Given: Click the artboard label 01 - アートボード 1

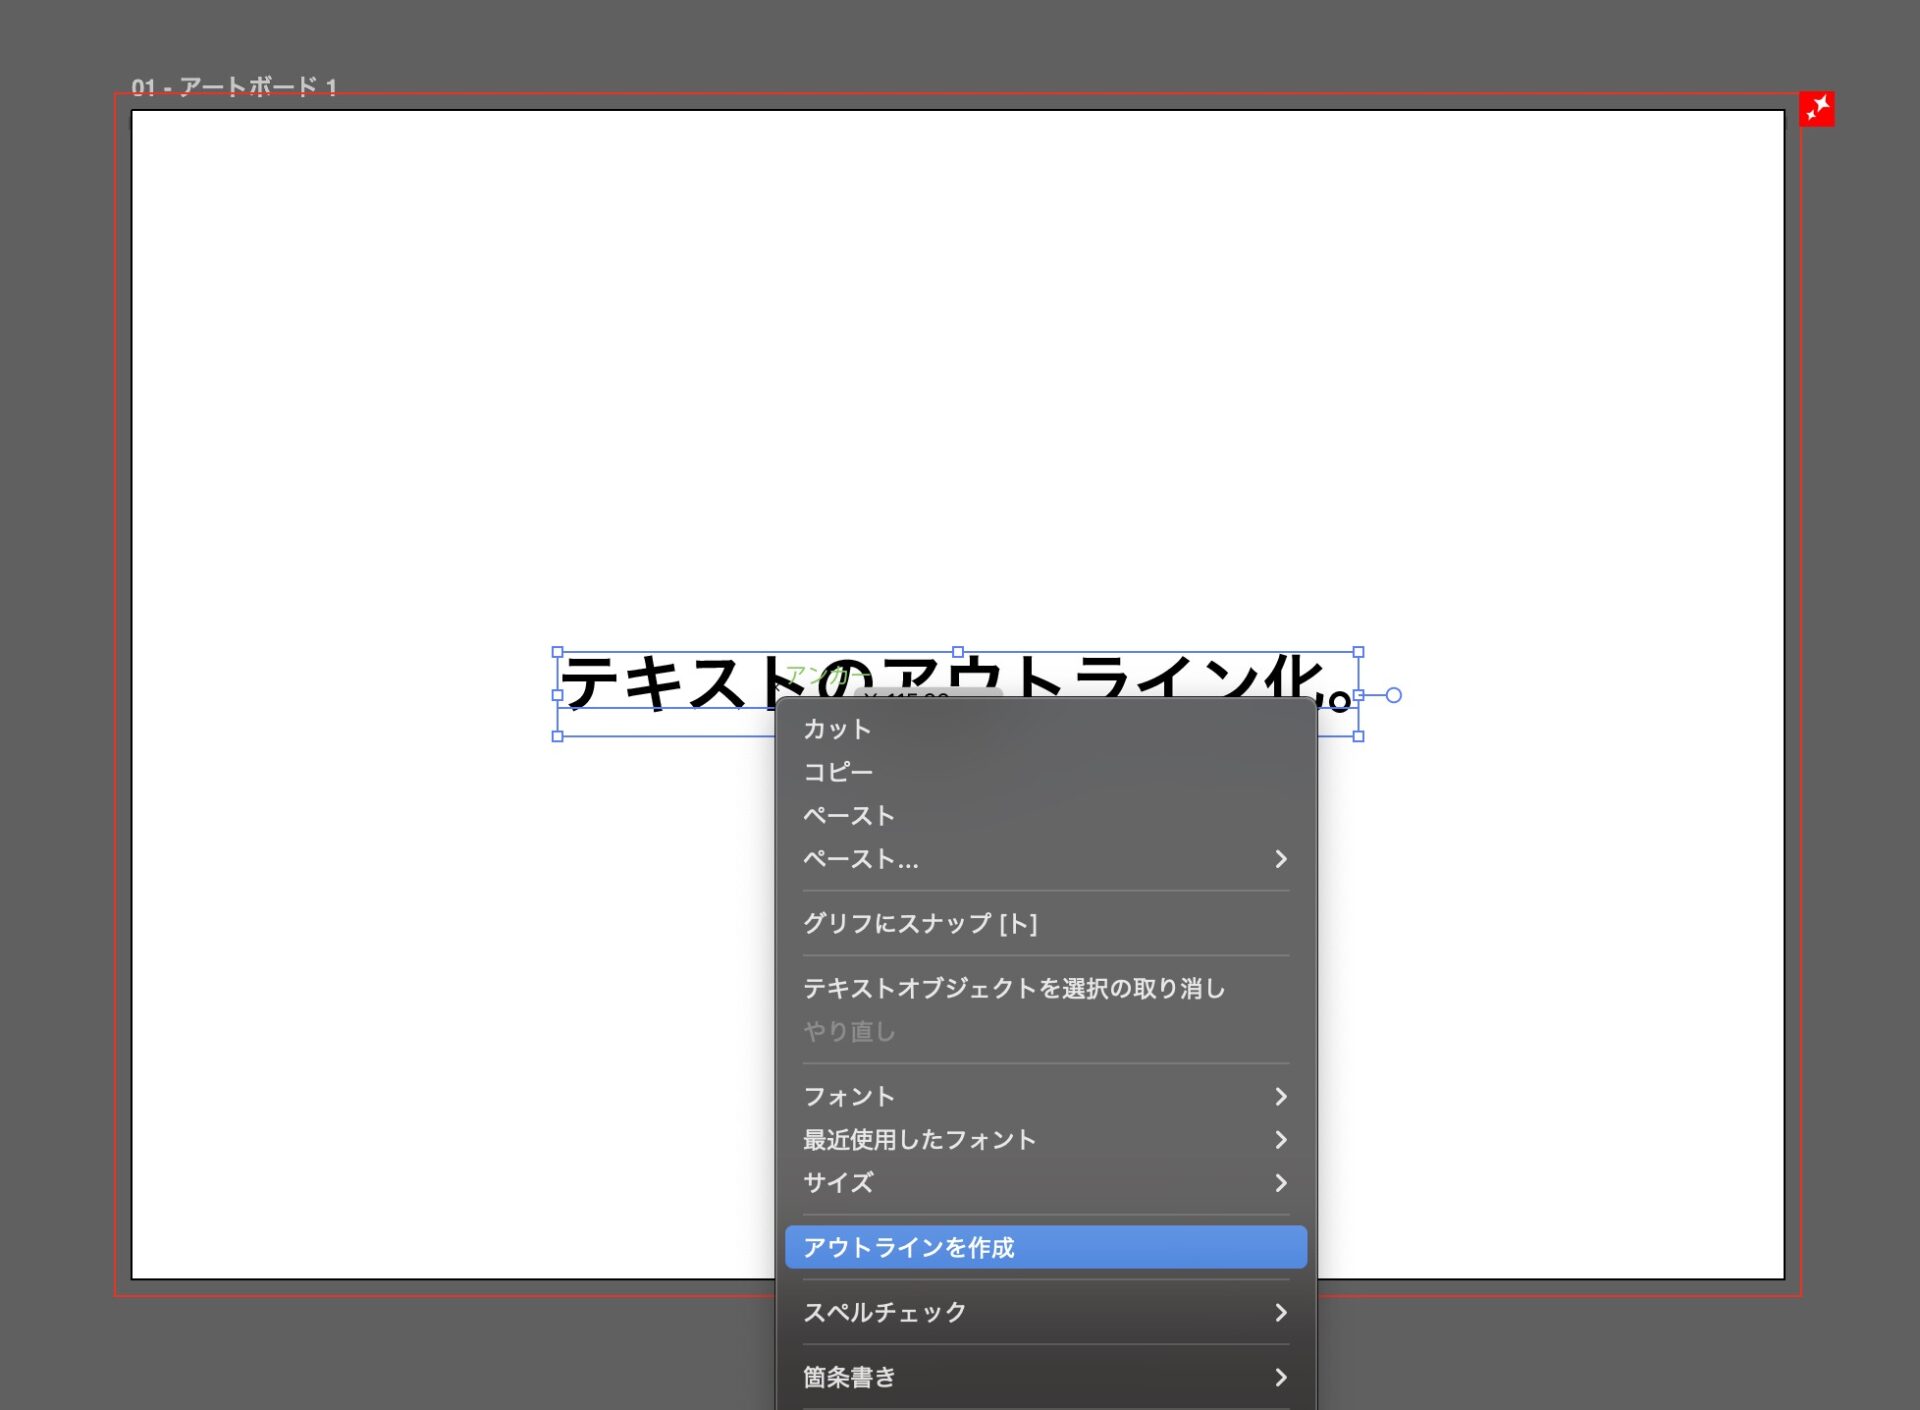Looking at the screenshot, I should (x=235, y=87).
